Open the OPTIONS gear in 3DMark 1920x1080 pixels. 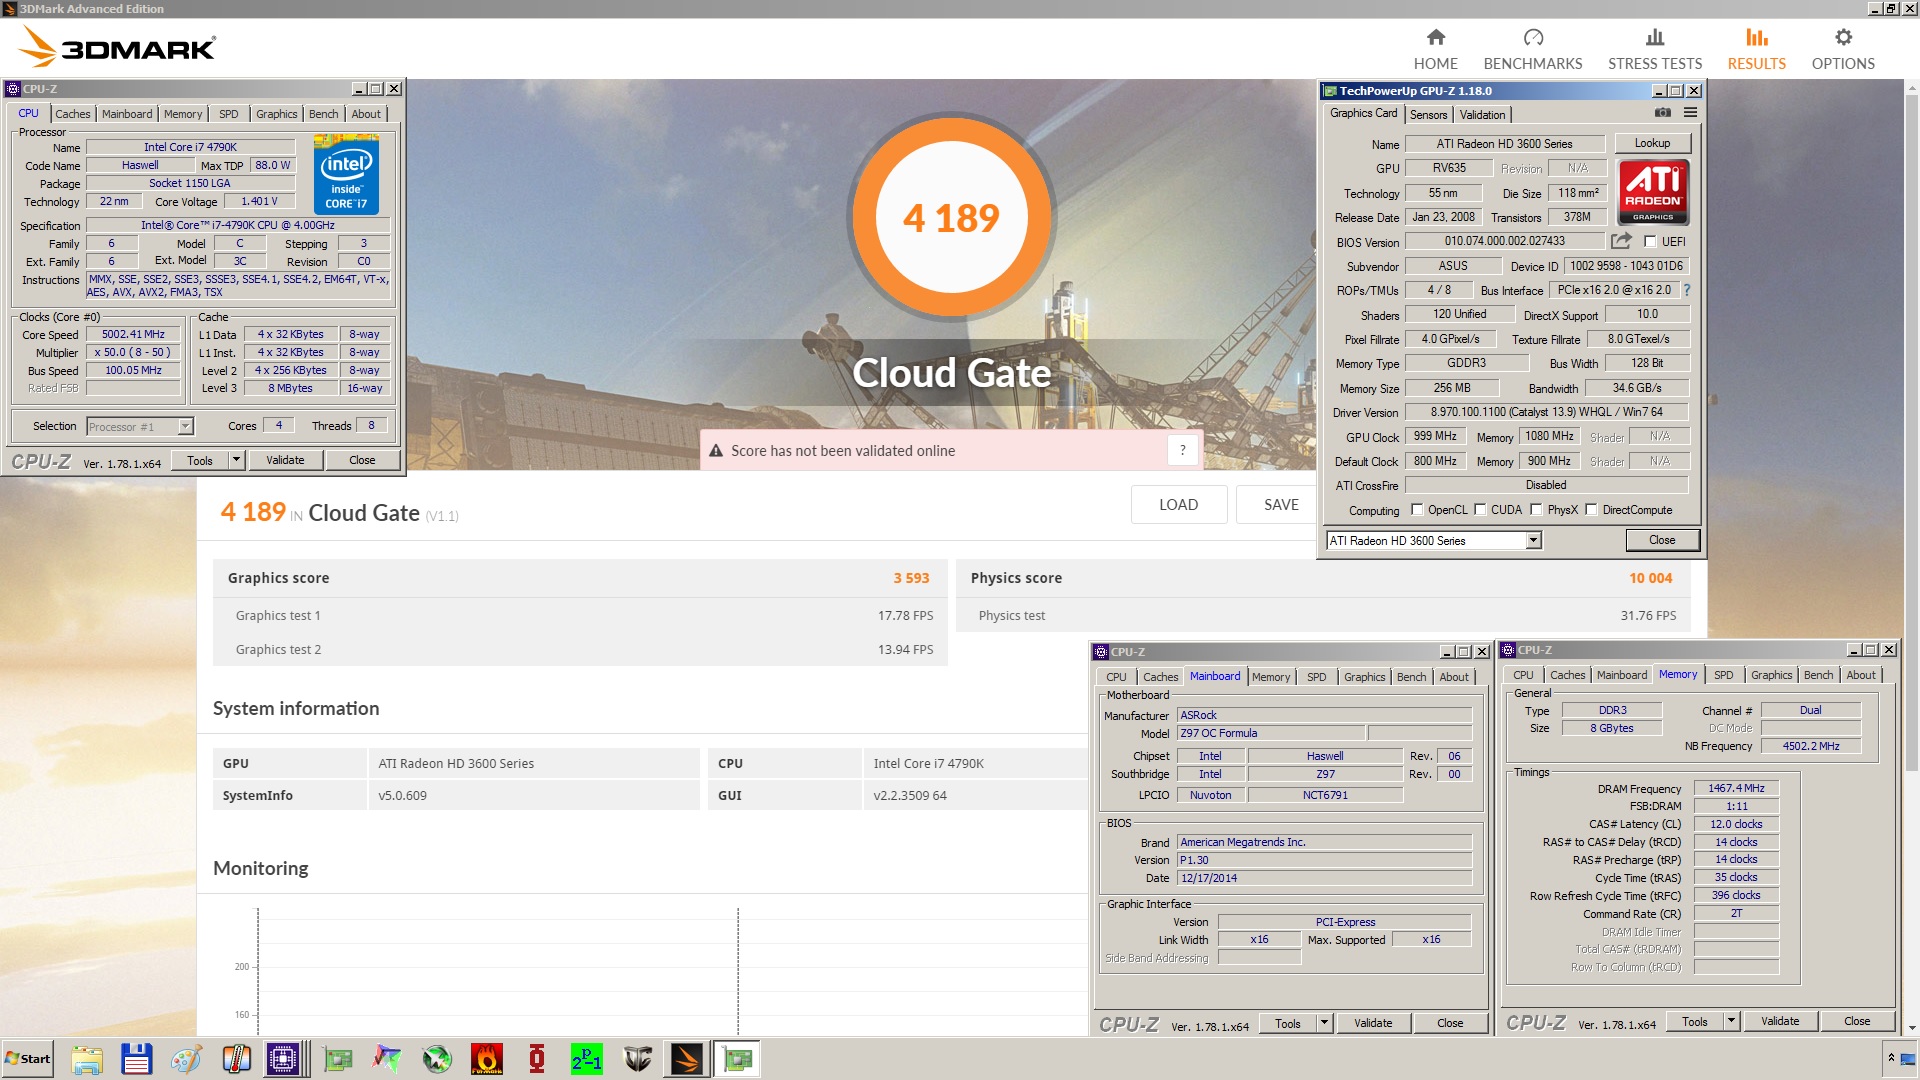click(x=1843, y=49)
